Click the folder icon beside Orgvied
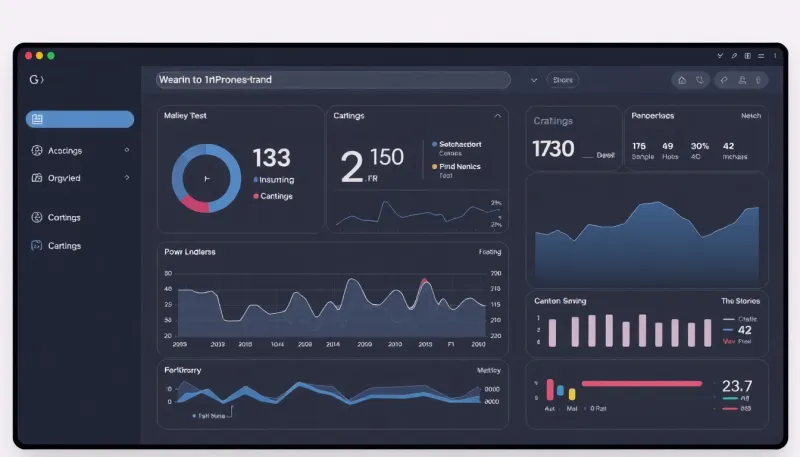 pyautogui.click(x=37, y=177)
